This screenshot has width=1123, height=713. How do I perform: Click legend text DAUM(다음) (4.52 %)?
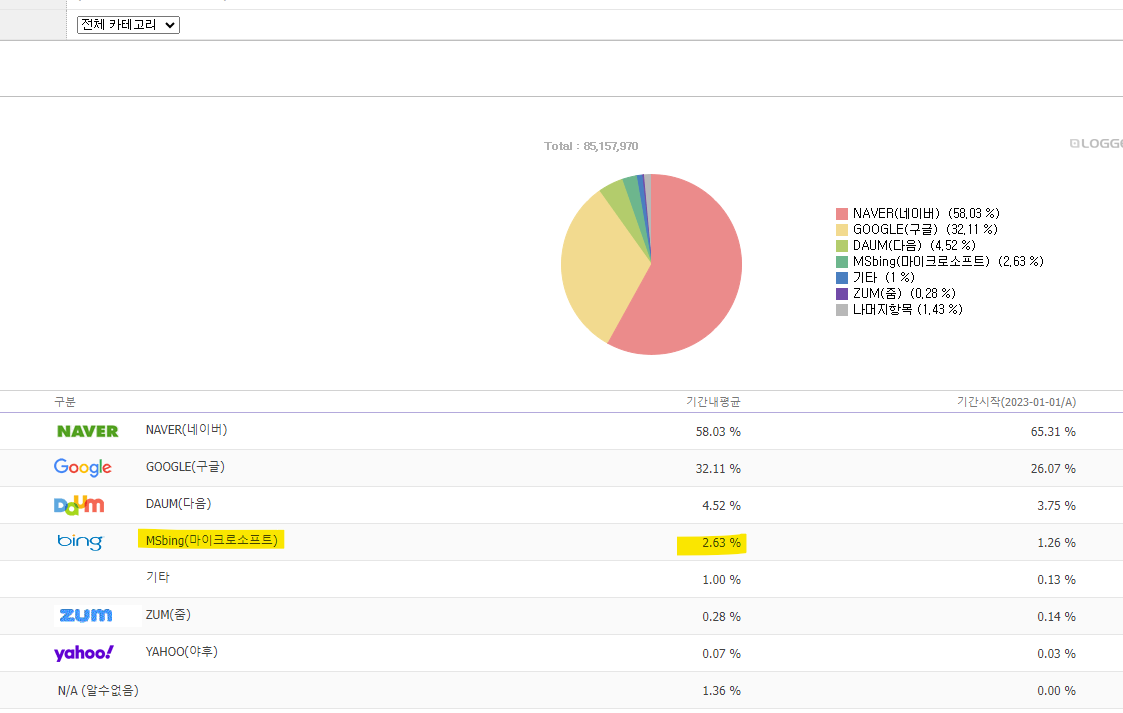pyautogui.click(x=914, y=246)
